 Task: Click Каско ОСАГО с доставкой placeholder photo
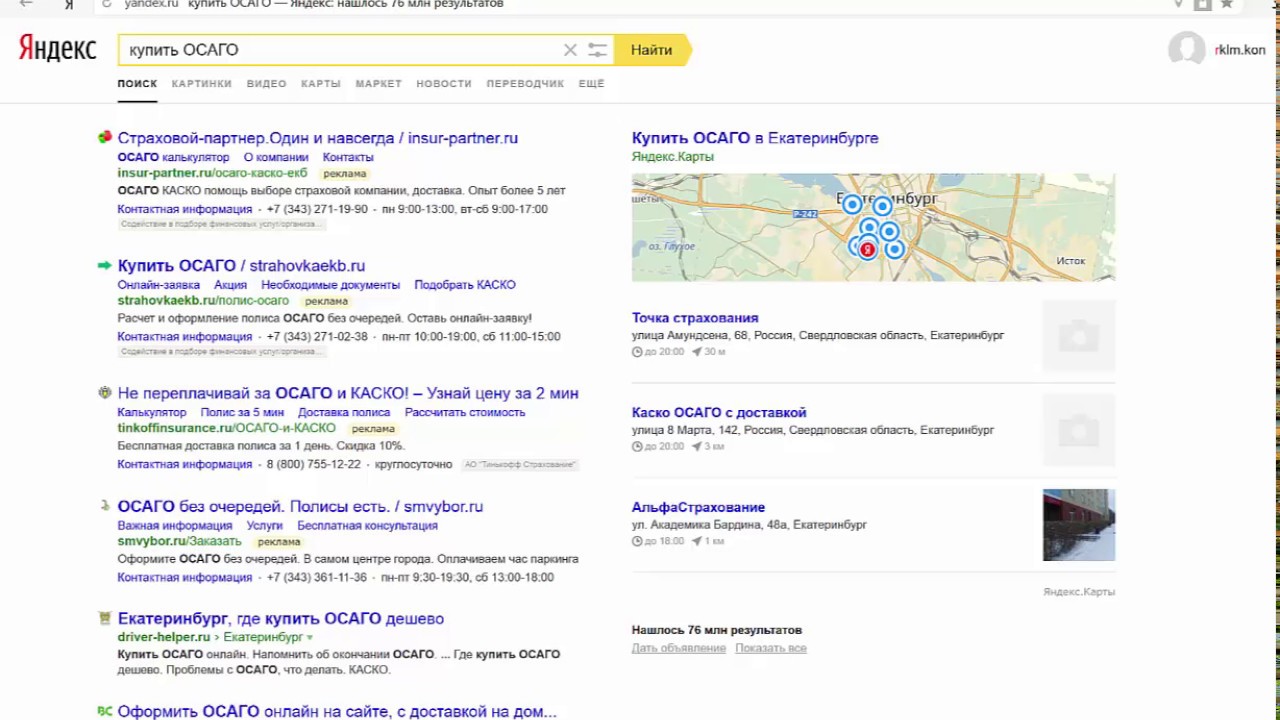pyautogui.click(x=1079, y=431)
